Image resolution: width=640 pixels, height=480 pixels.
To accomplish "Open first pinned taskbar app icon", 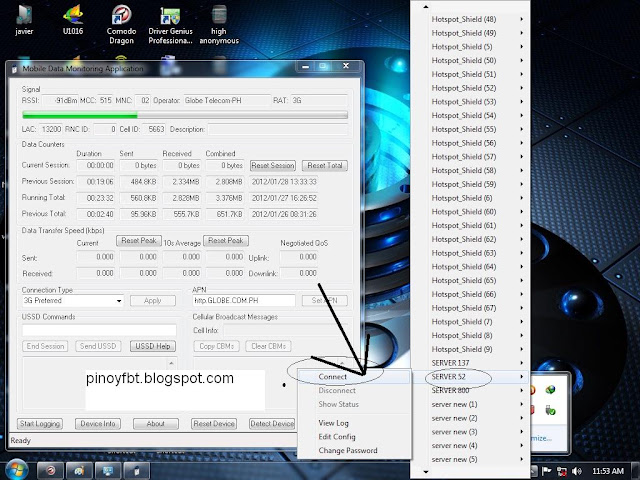I will [50, 471].
